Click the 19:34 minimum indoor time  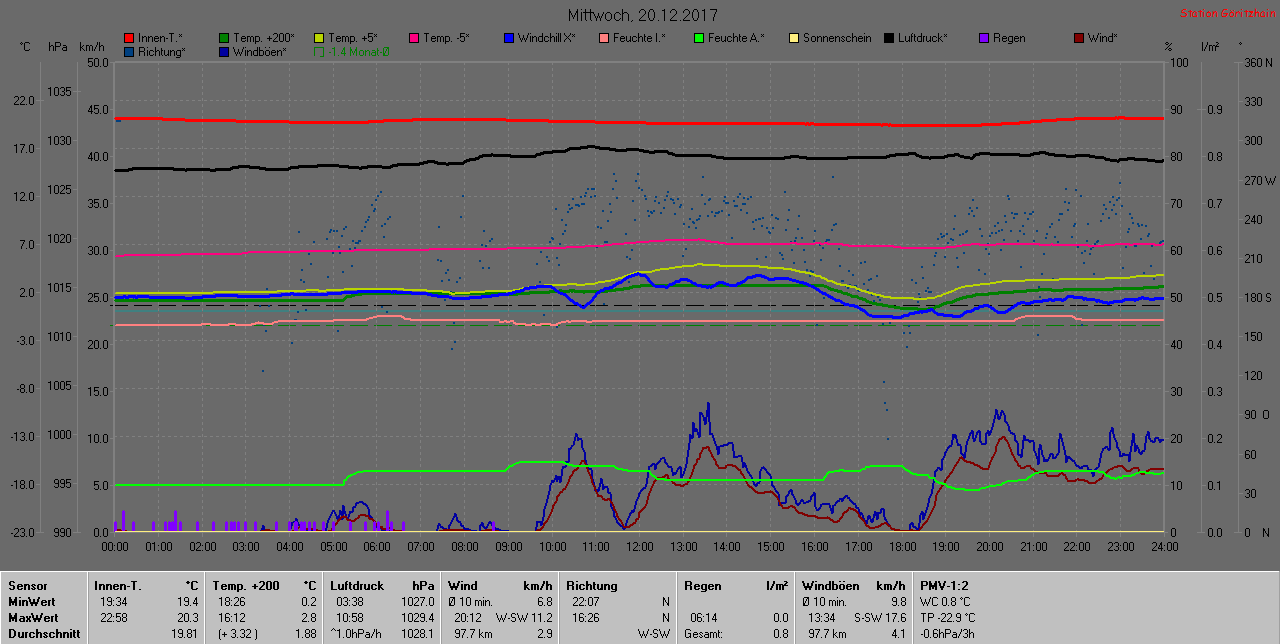(x=113, y=602)
